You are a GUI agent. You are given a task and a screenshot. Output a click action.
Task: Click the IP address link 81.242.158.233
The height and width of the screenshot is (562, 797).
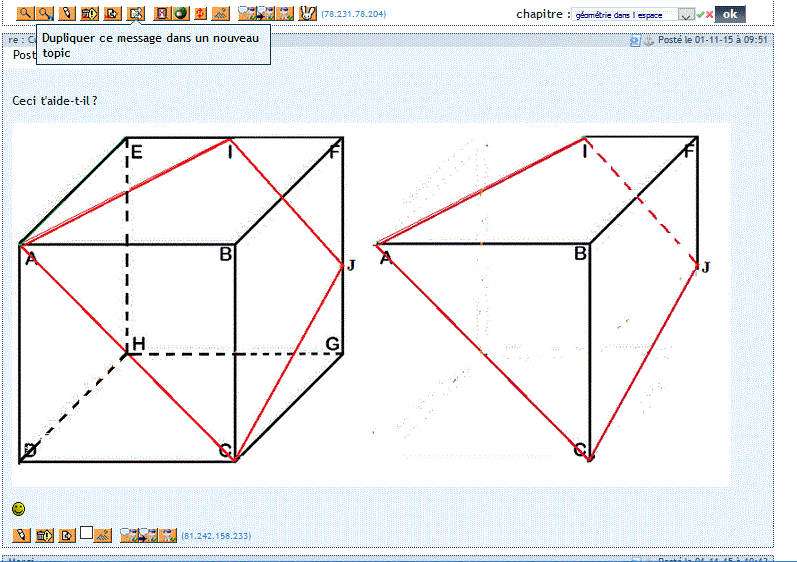pyautogui.click(x=216, y=536)
